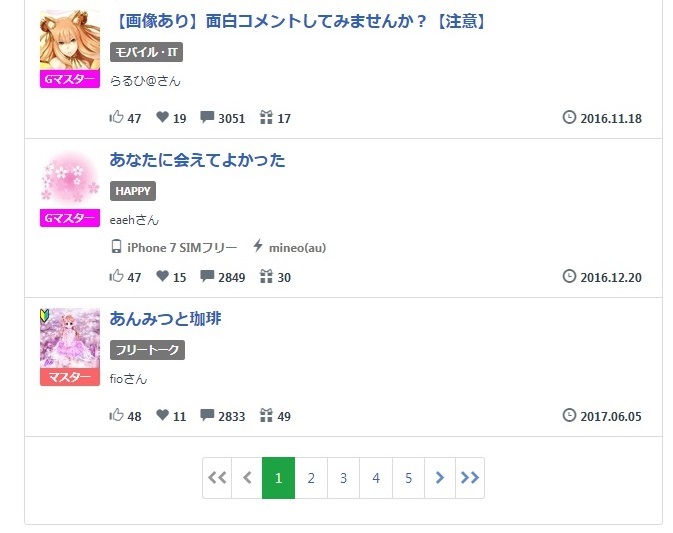The width and height of the screenshot is (673, 533).
Task: Jump to the last page double arrow
Action: point(470,478)
